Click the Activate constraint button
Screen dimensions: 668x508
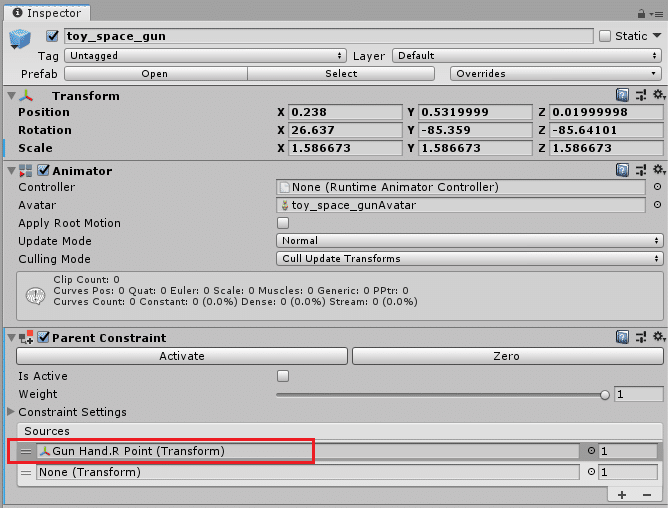coord(182,356)
